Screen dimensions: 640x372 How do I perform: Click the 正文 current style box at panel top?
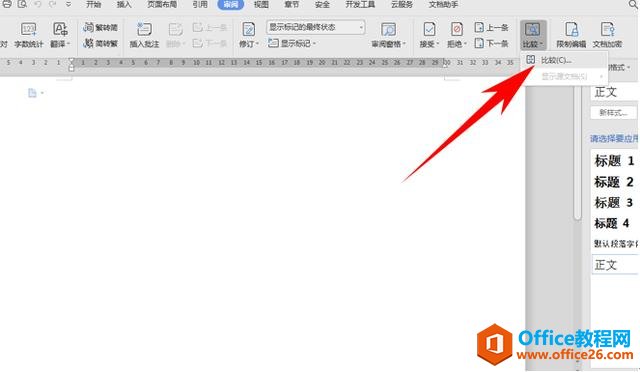tap(615, 92)
